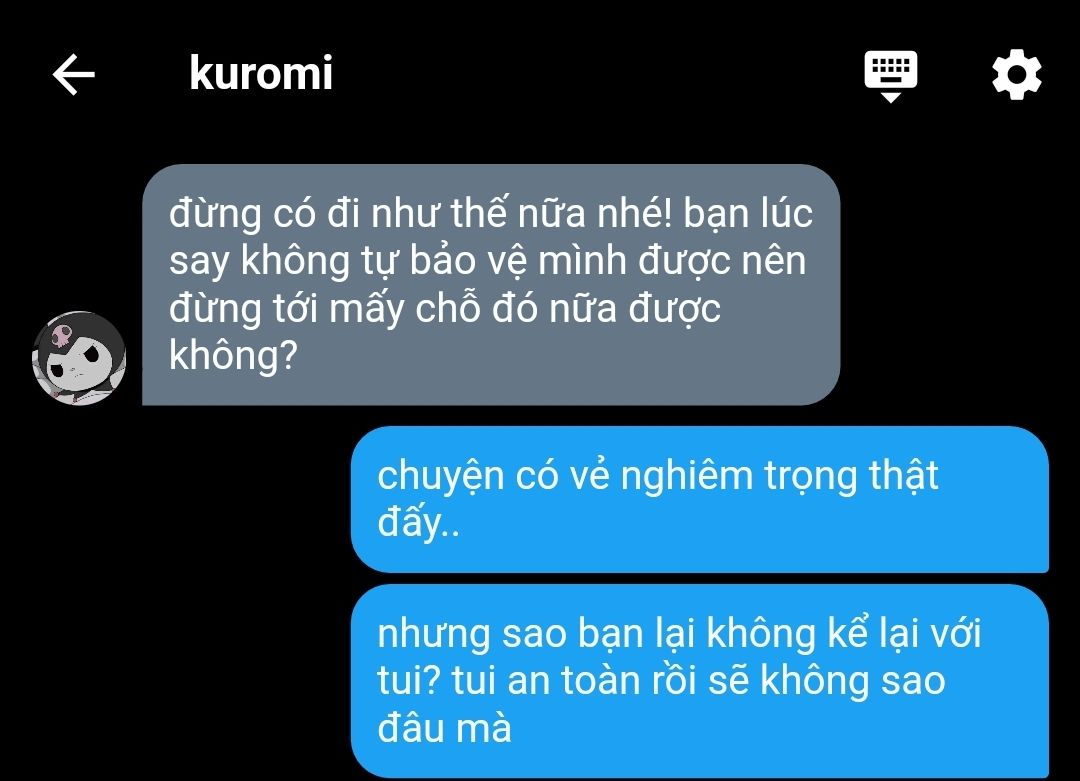Return to the conversation list arrow

[x=74, y=74]
